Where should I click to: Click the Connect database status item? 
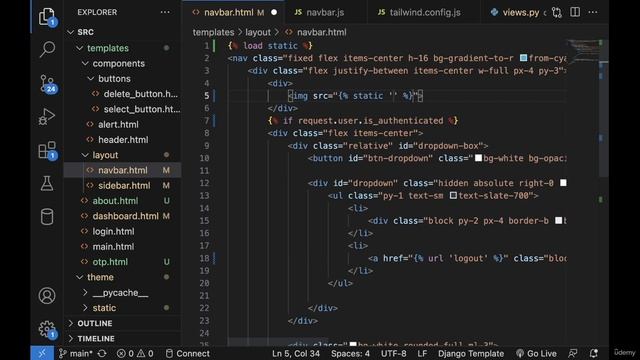[187, 353]
